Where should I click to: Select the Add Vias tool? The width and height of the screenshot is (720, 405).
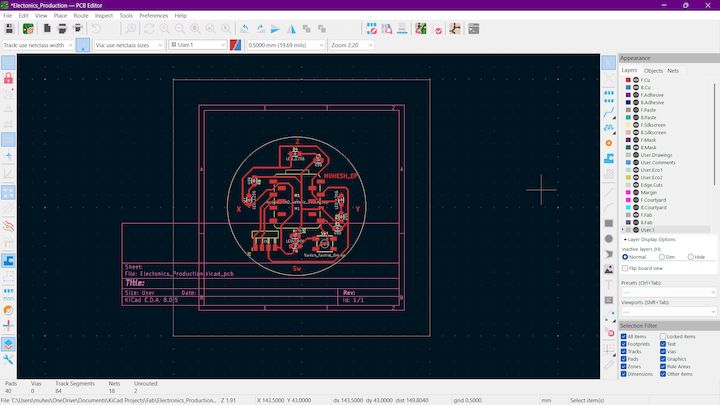[x=609, y=143]
